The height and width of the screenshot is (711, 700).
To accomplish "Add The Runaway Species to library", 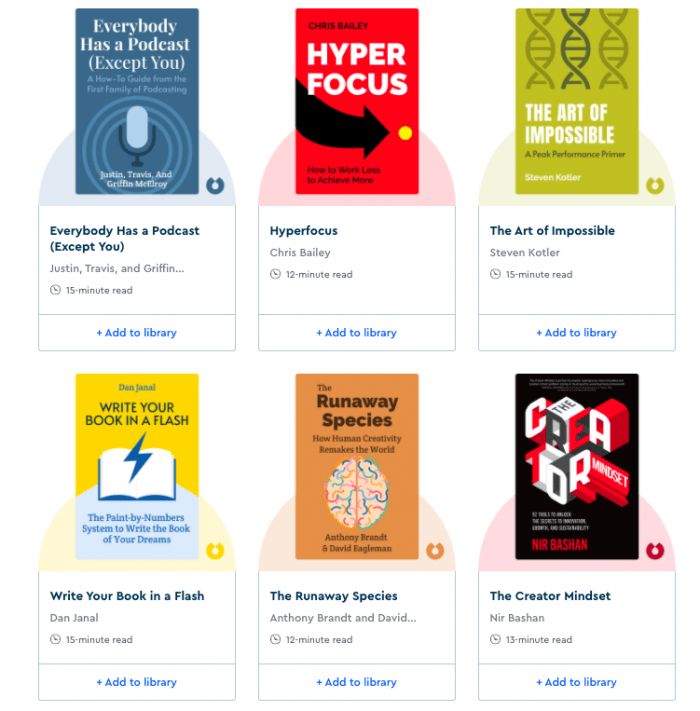I will click(356, 682).
